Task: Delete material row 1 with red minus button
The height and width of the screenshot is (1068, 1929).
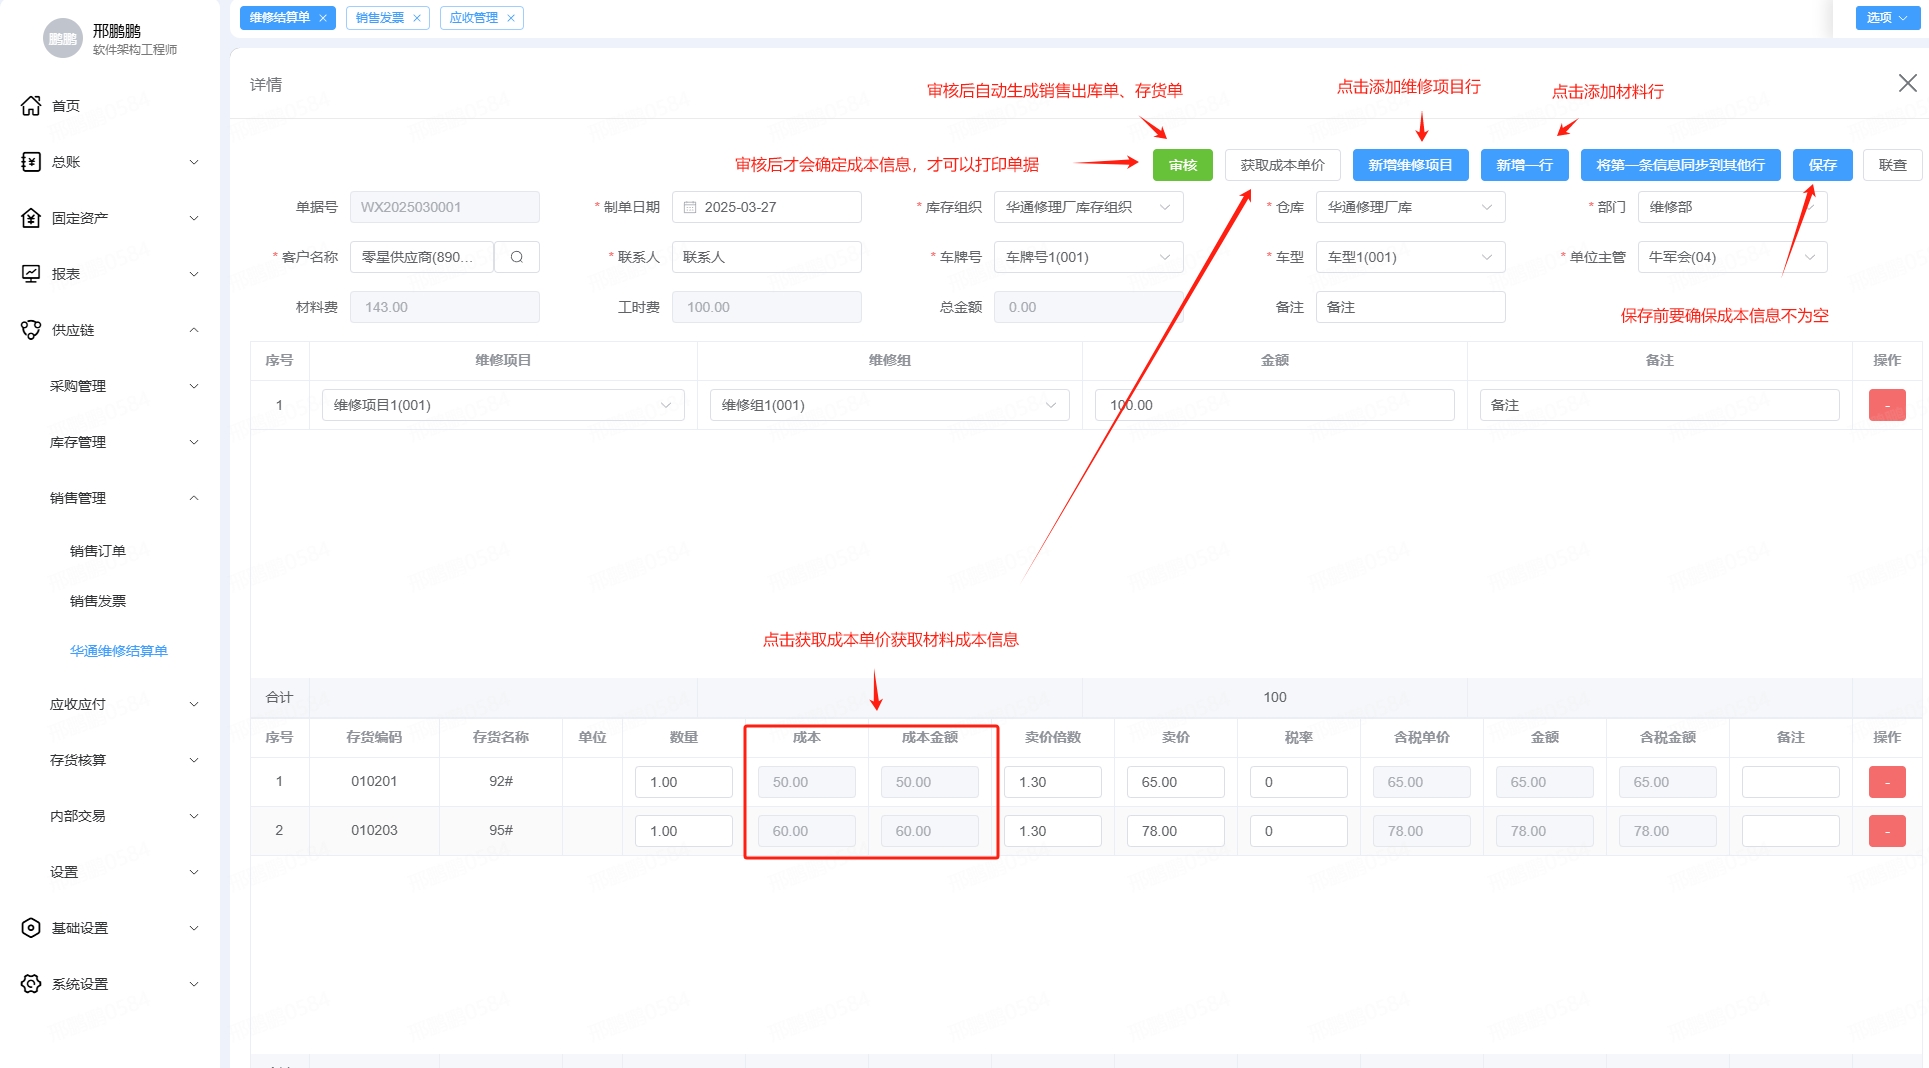Action: click(1886, 782)
